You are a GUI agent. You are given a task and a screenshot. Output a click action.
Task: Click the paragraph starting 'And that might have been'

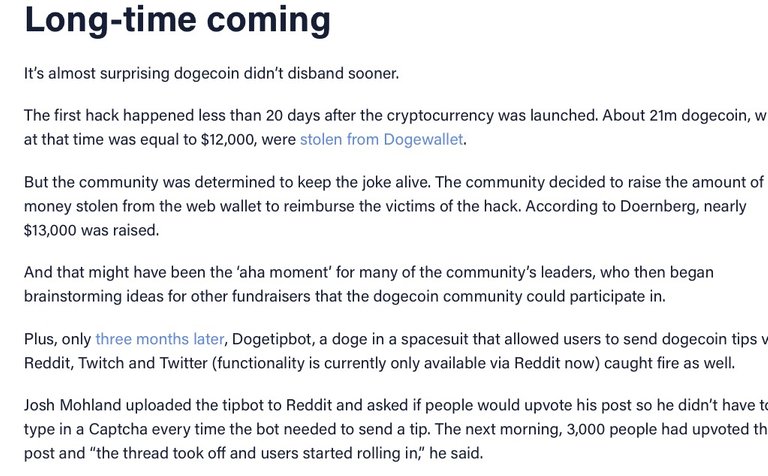[x=369, y=284]
